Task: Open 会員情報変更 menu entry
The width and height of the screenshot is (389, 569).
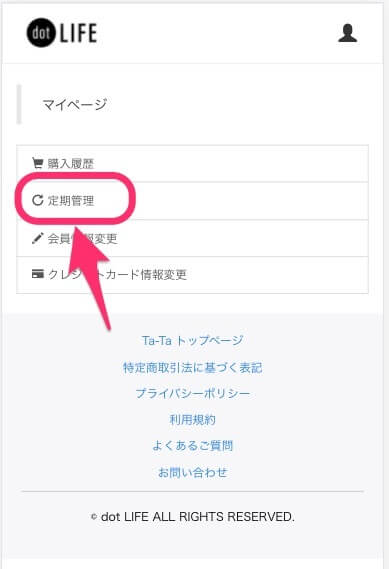Action: [192, 238]
